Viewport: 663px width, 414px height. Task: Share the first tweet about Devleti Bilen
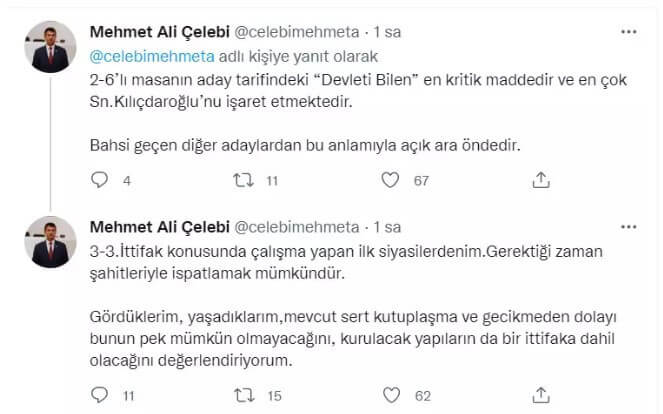[540, 180]
